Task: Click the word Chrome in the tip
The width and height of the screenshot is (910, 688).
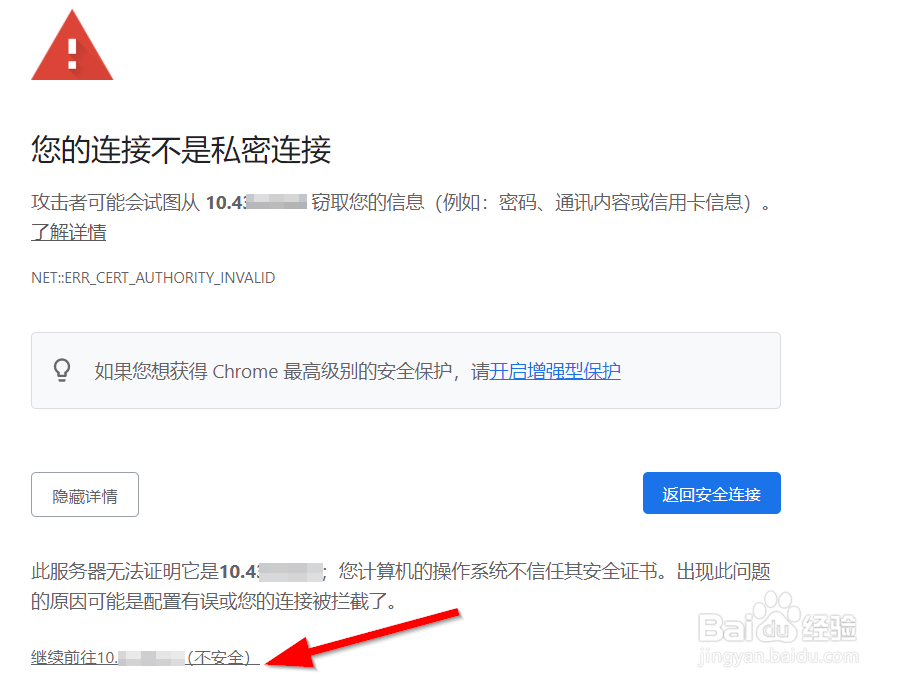Action: pyautogui.click(x=245, y=371)
